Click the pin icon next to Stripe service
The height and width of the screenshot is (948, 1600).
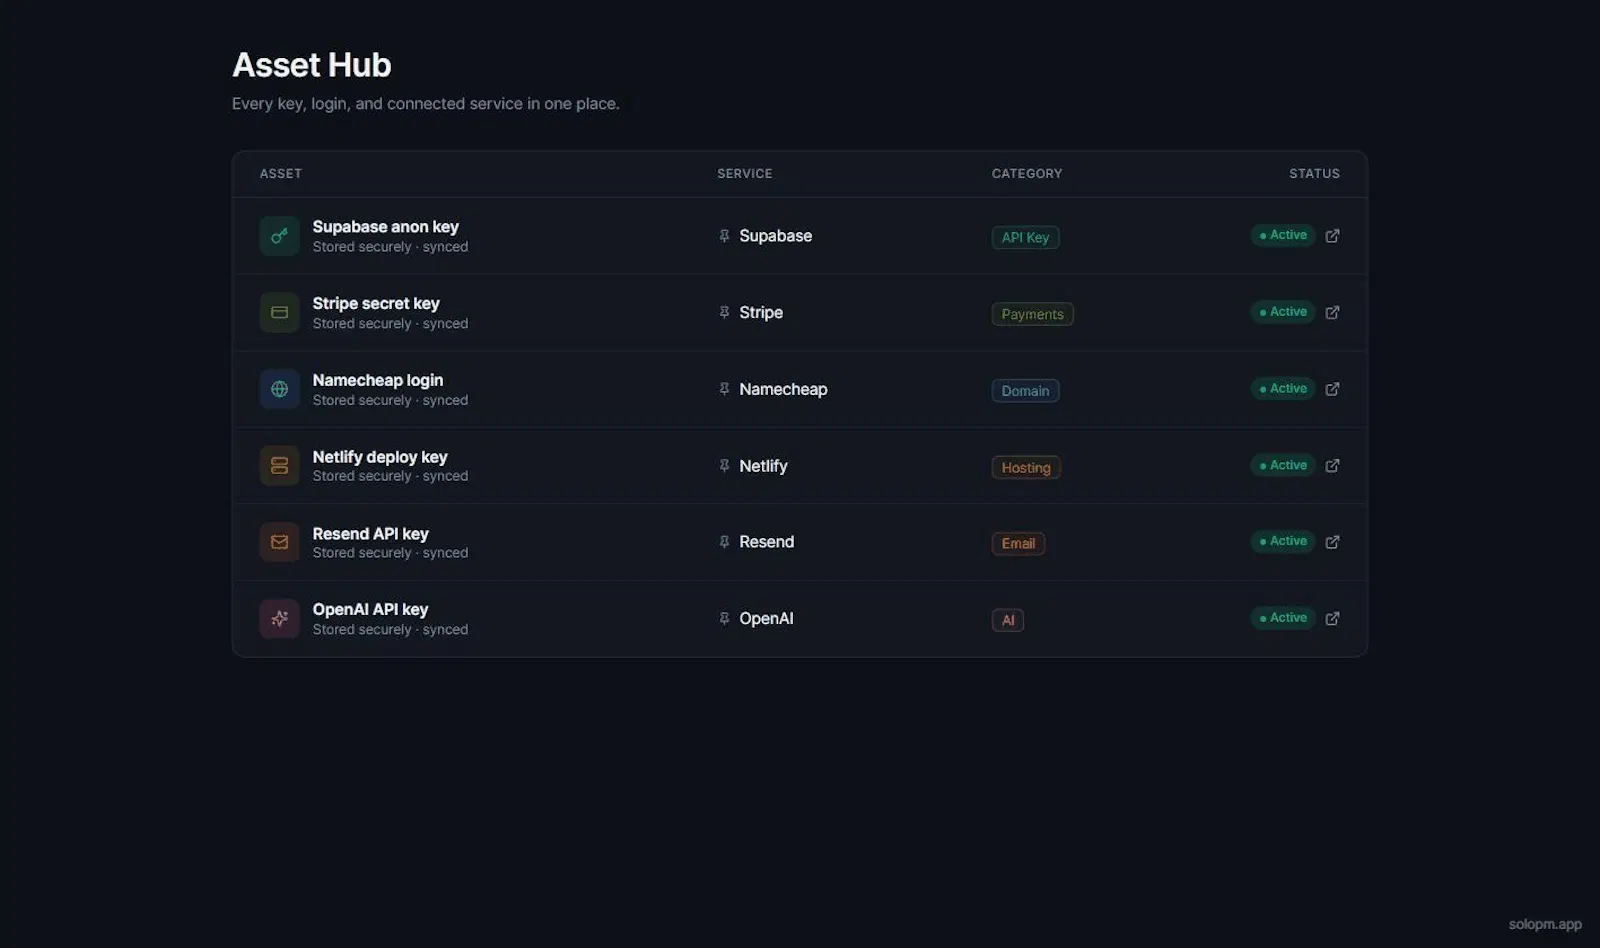(724, 312)
